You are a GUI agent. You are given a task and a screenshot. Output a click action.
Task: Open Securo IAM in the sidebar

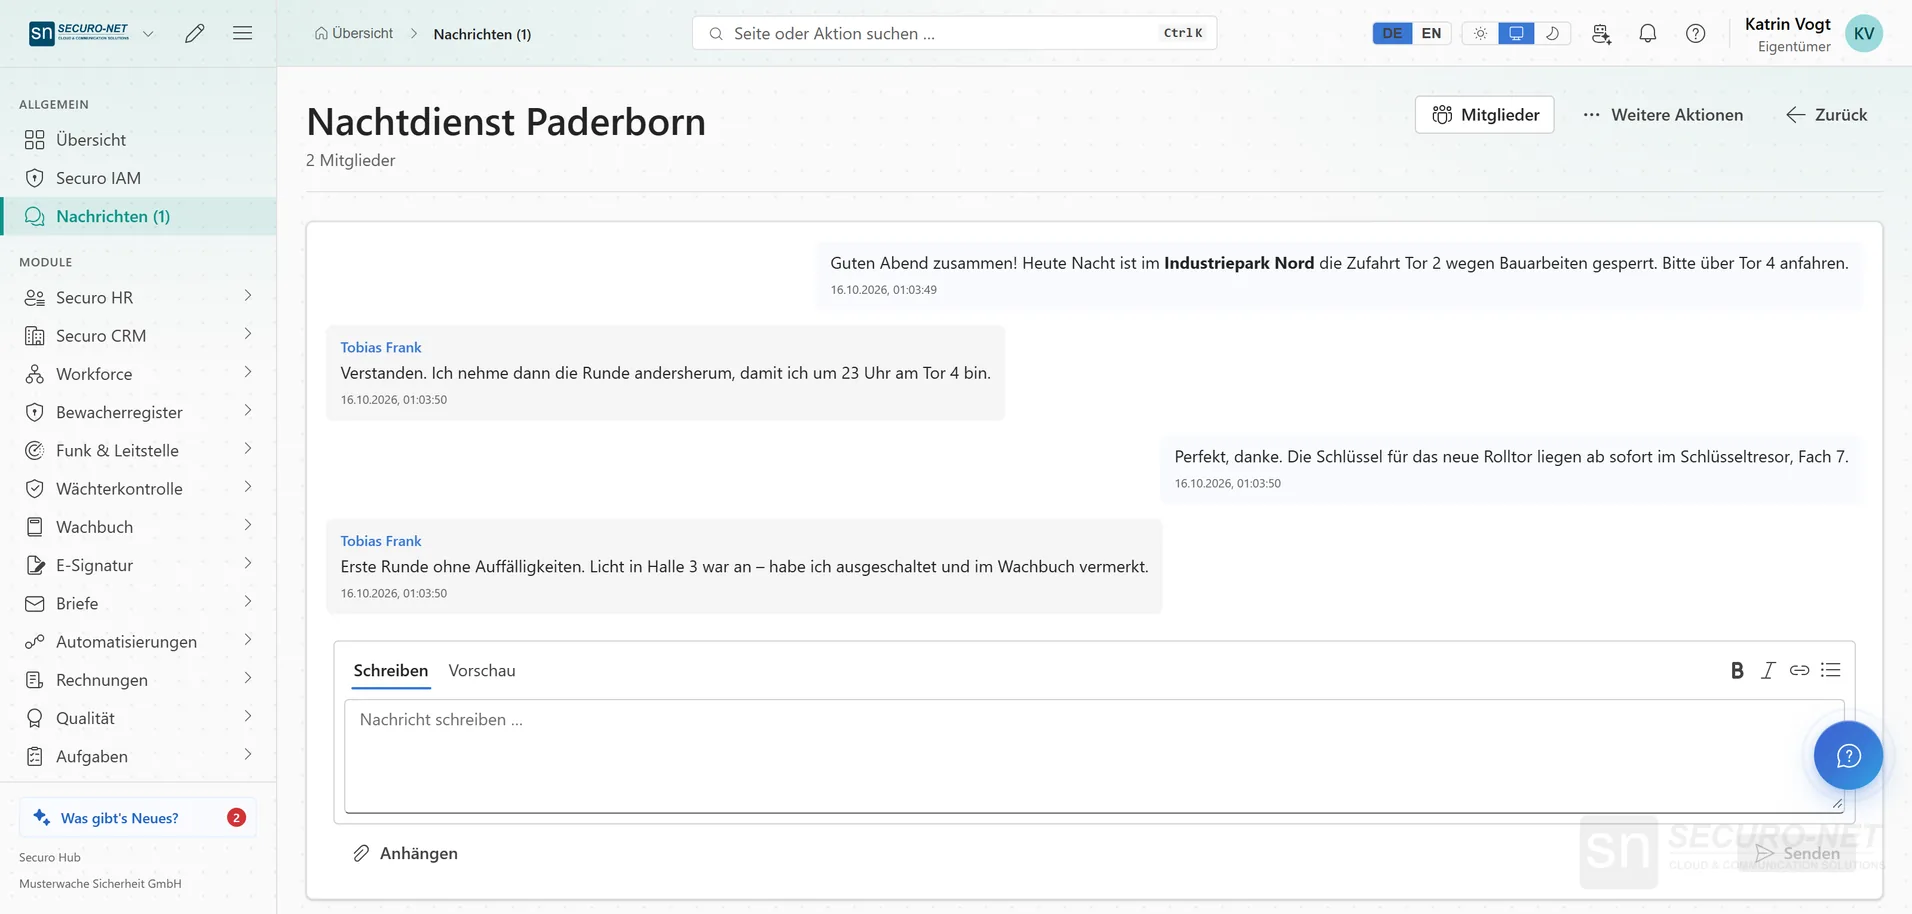click(138, 178)
